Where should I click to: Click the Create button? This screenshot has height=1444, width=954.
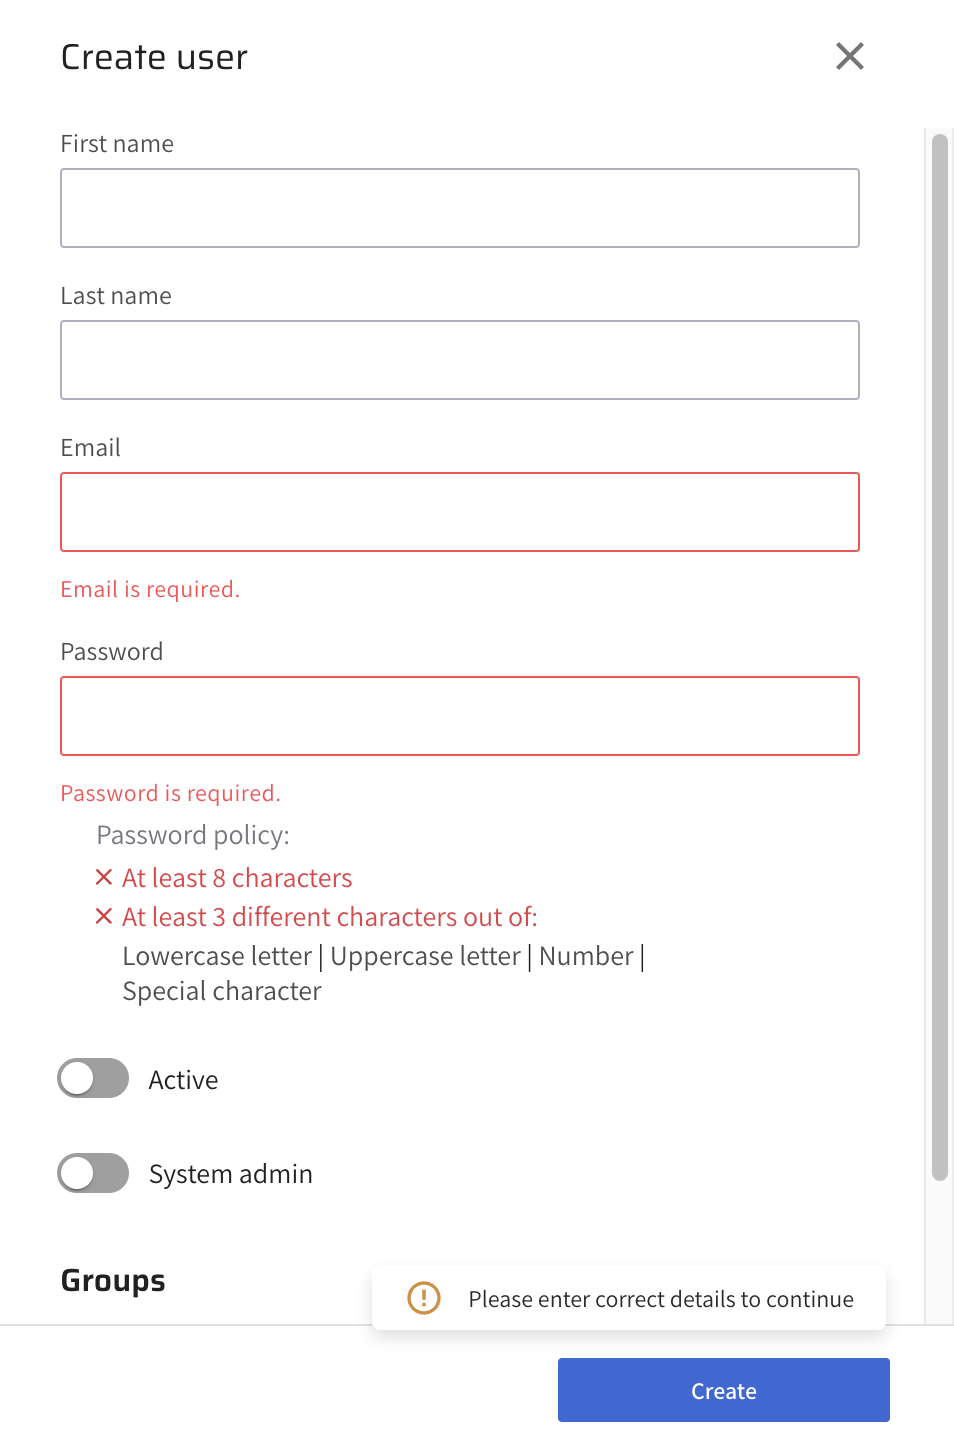pyautogui.click(x=723, y=1390)
